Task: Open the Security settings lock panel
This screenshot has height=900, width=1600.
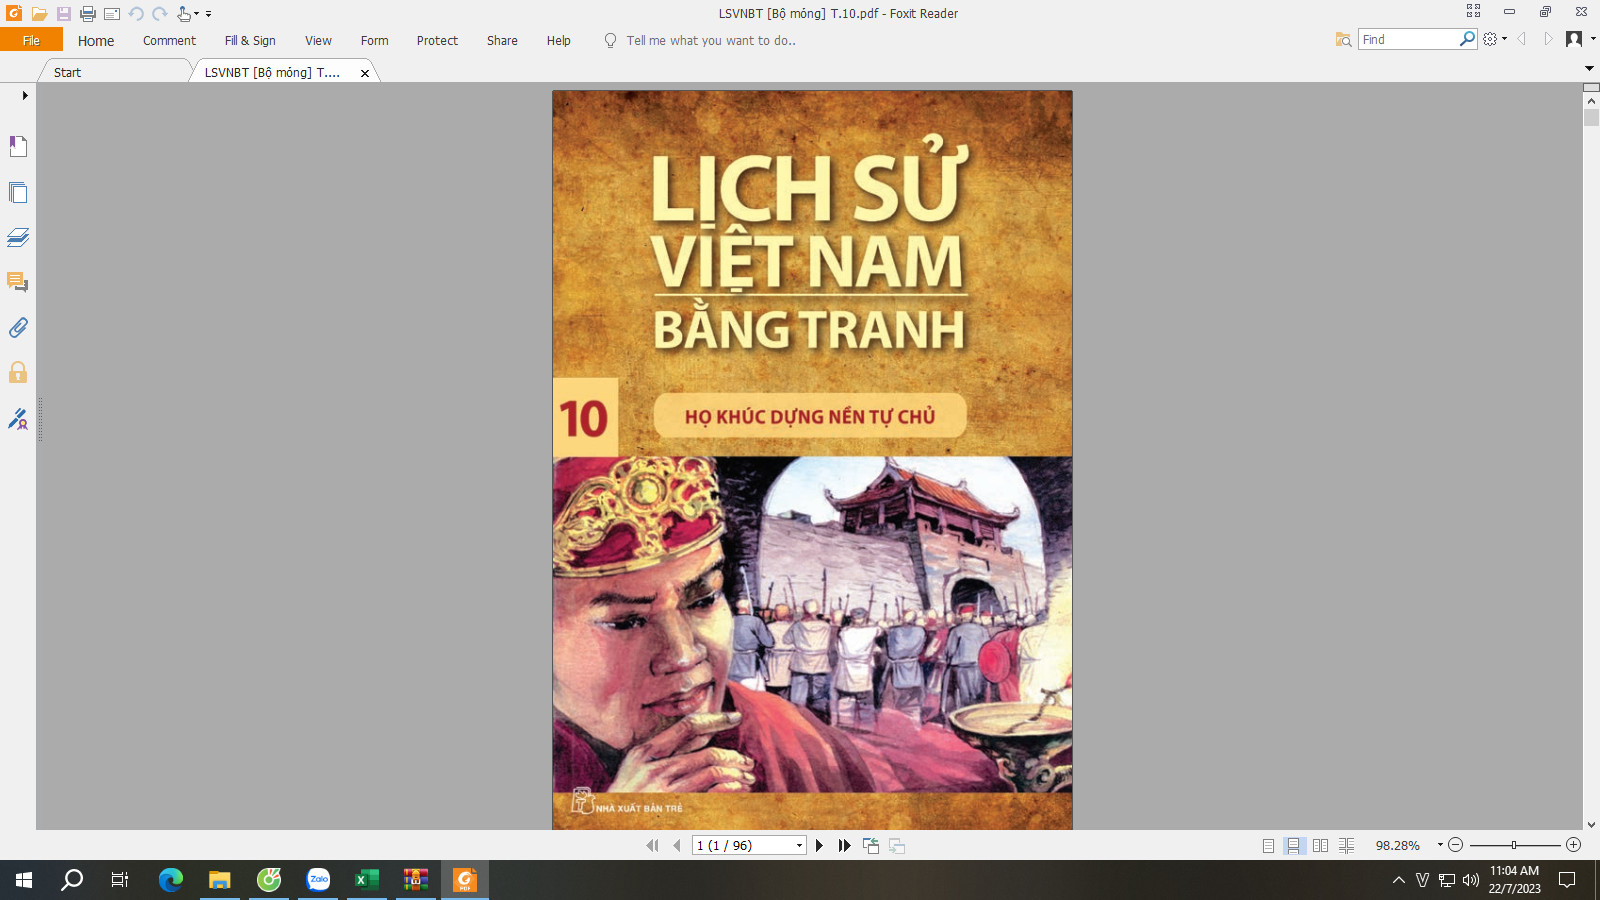Action: pyautogui.click(x=18, y=373)
